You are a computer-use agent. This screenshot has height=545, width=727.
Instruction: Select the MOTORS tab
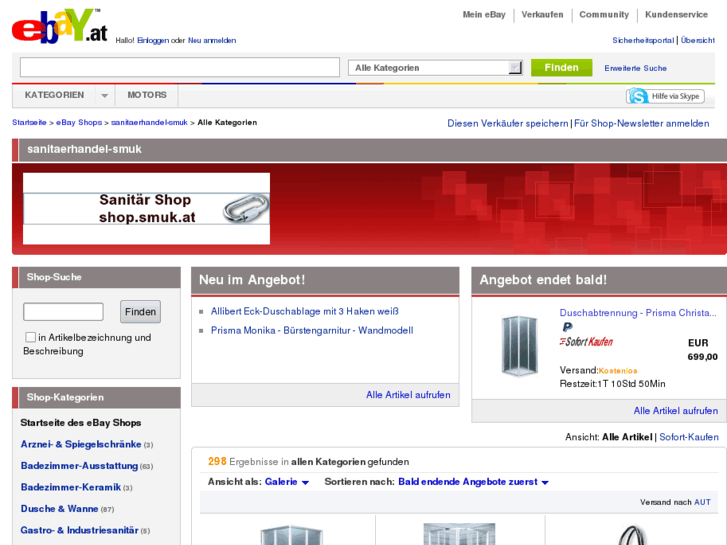147,95
